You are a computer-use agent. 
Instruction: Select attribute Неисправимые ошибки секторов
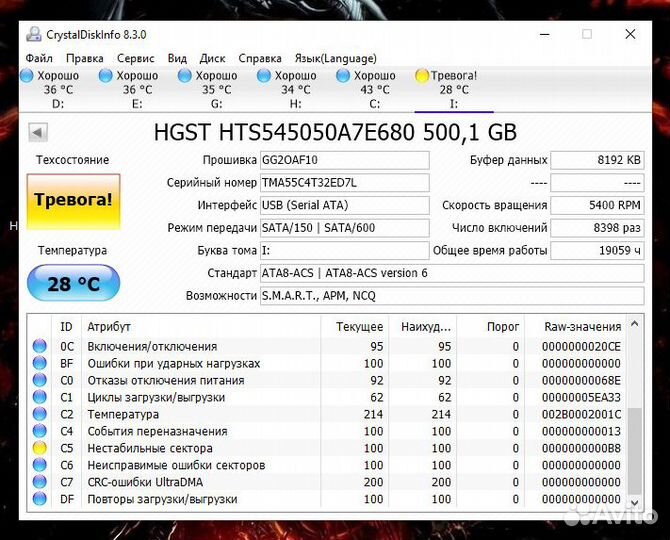click(176, 465)
